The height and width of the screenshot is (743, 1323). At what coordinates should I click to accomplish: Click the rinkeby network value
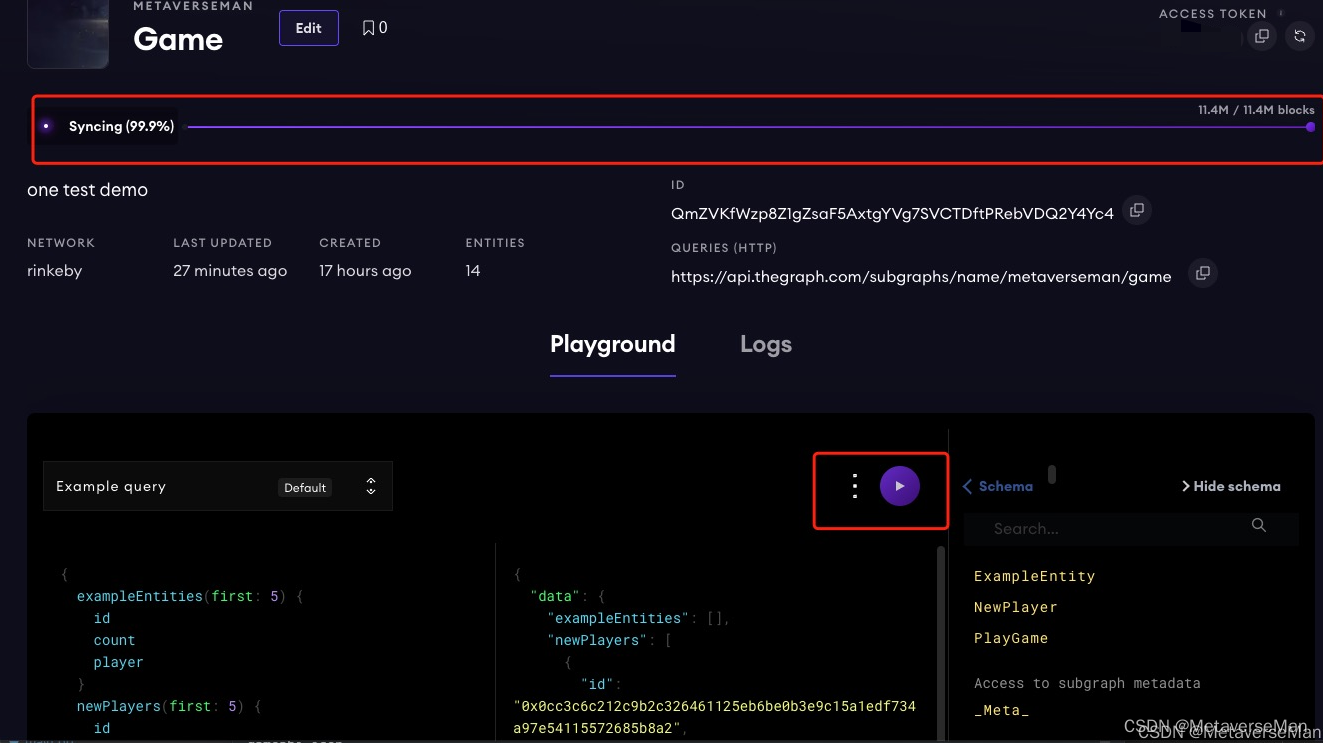(55, 271)
